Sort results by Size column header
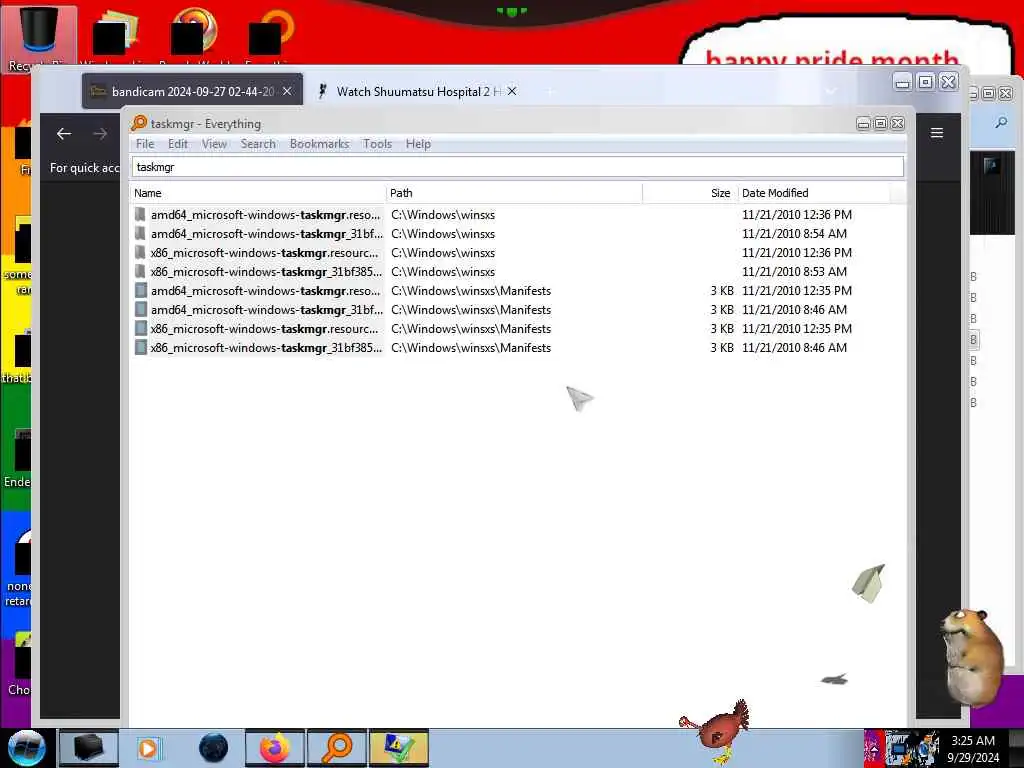This screenshot has height=768, width=1024. 690,193
